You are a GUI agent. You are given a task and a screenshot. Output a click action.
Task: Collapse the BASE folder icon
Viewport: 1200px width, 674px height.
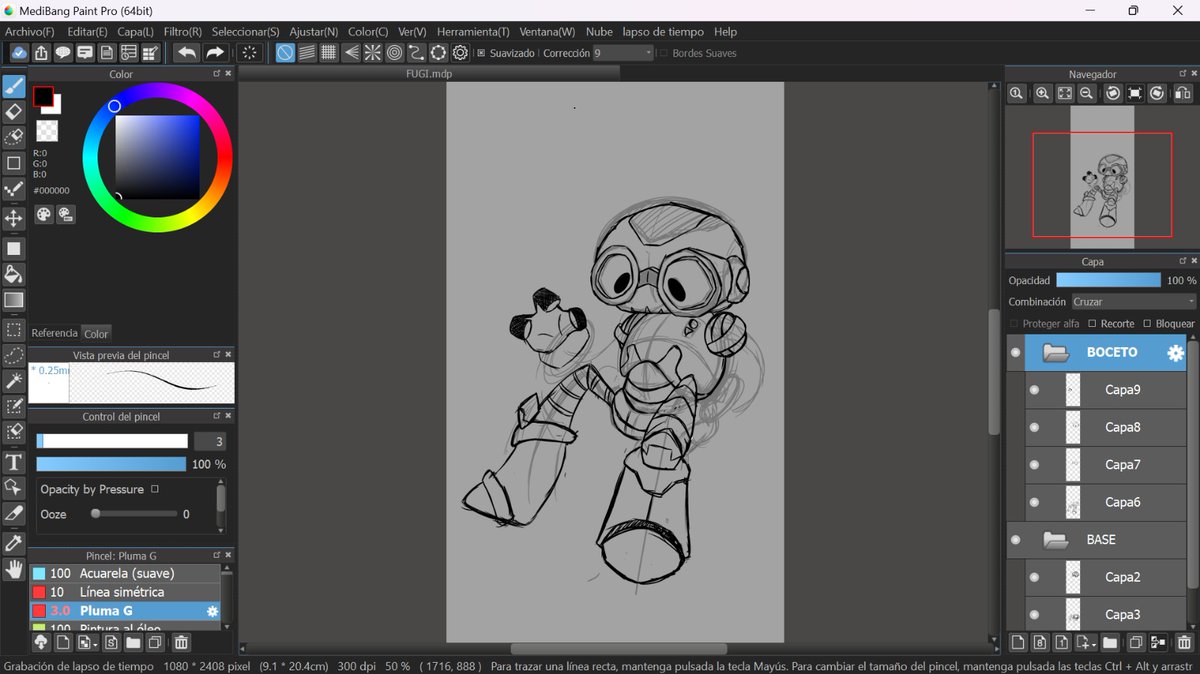click(1056, 540)
